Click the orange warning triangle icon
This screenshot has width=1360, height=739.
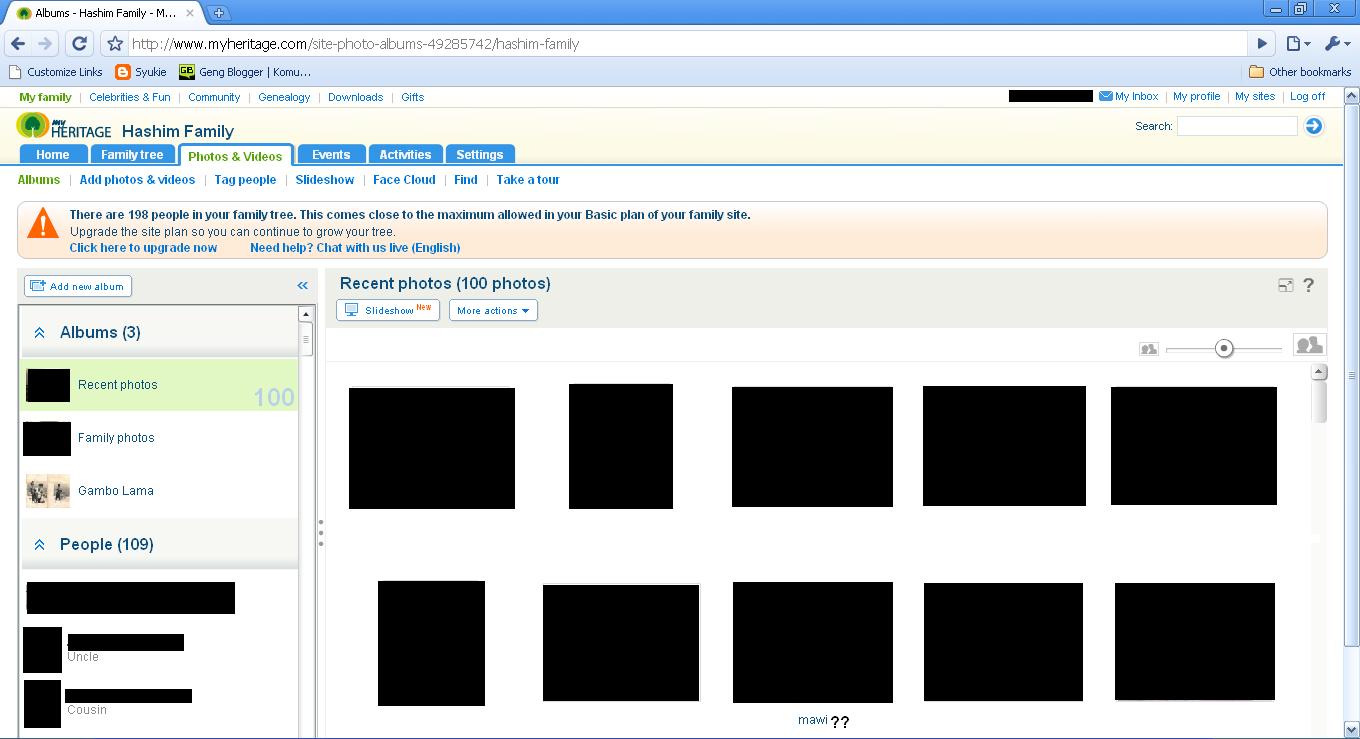click(43, 224)
